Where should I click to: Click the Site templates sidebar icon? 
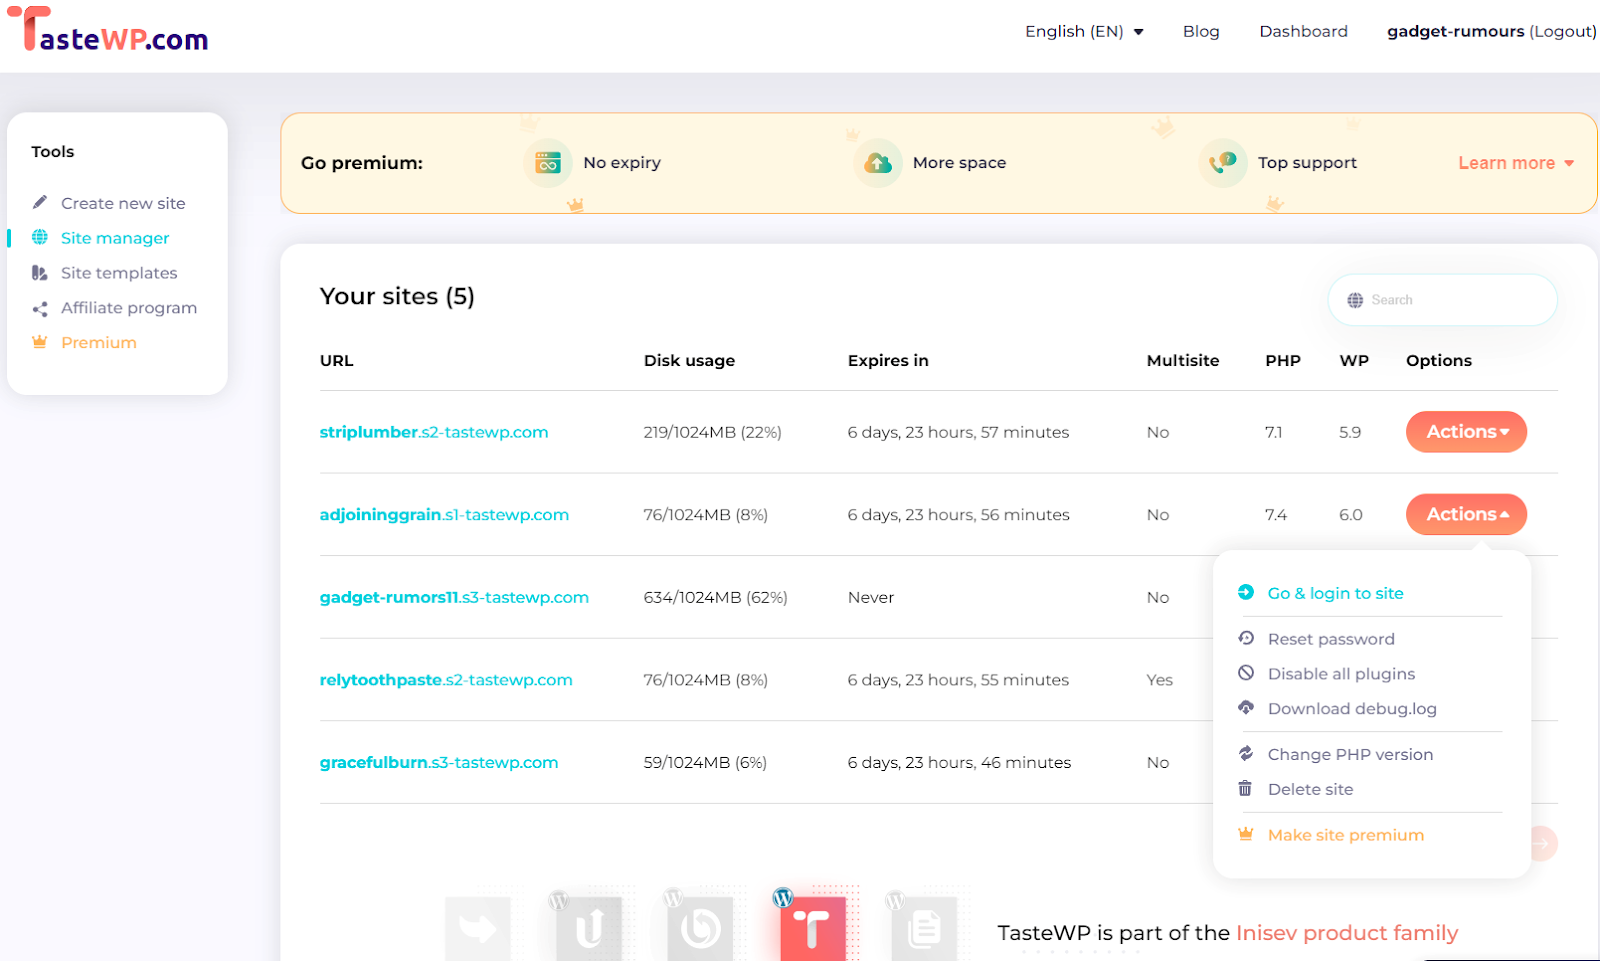[x=40, y=273]
